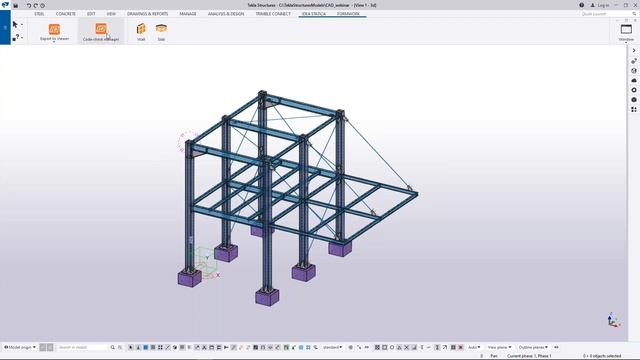
Task: Click the Log in button
Action: [600, 5]
